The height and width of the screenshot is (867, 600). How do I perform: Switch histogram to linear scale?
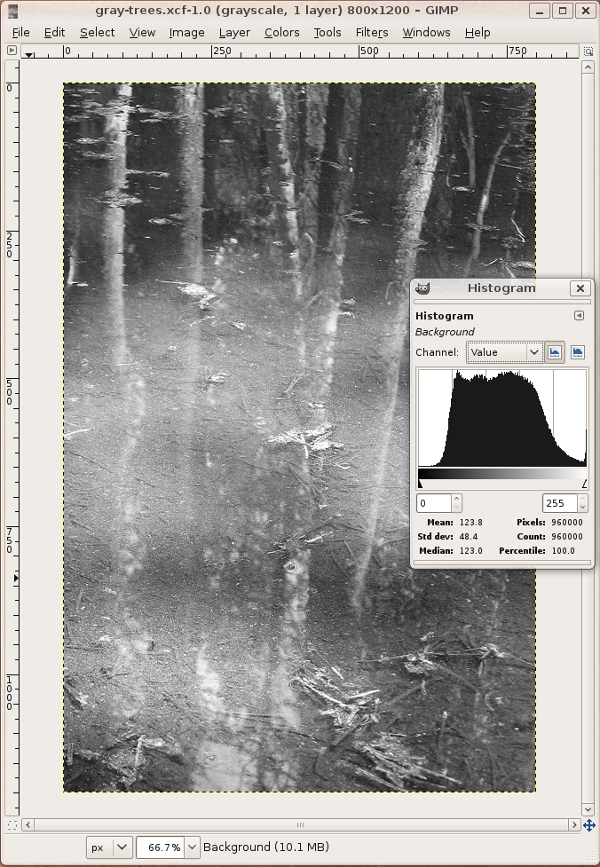(555, 352)
